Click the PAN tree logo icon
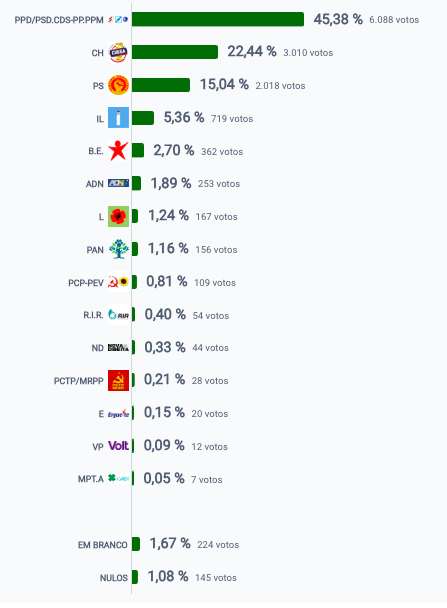447x608 pixels. click(118, 249)
